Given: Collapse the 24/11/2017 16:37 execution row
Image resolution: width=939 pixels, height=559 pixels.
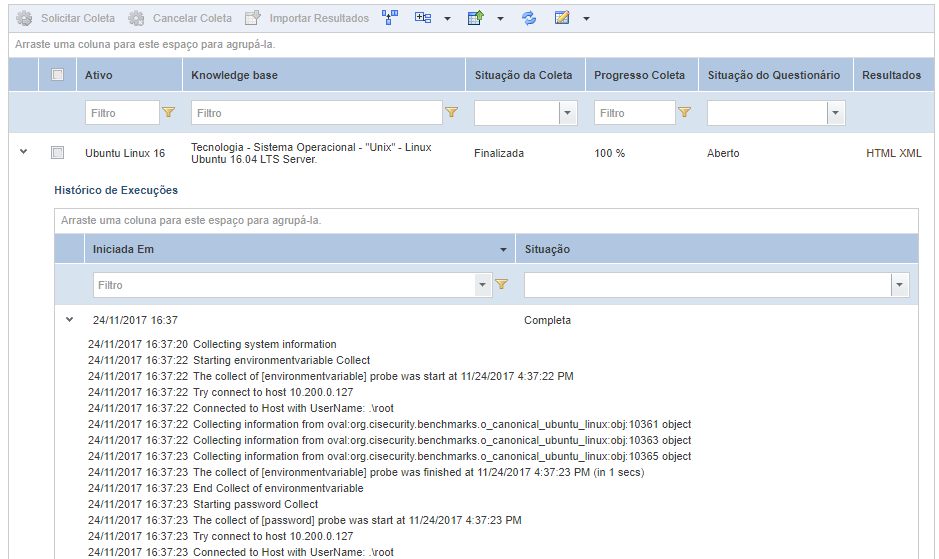Looking at the screenshot, I should point(69,320).
